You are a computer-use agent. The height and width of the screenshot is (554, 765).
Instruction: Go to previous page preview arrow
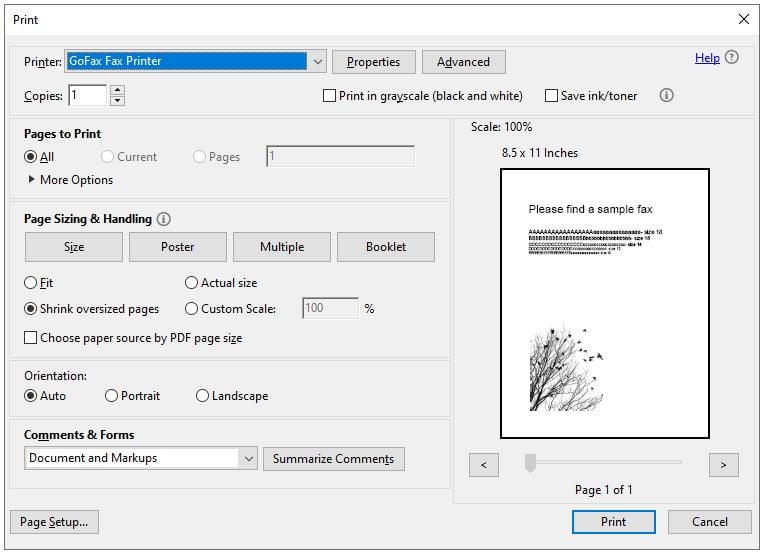pos(483,465)
